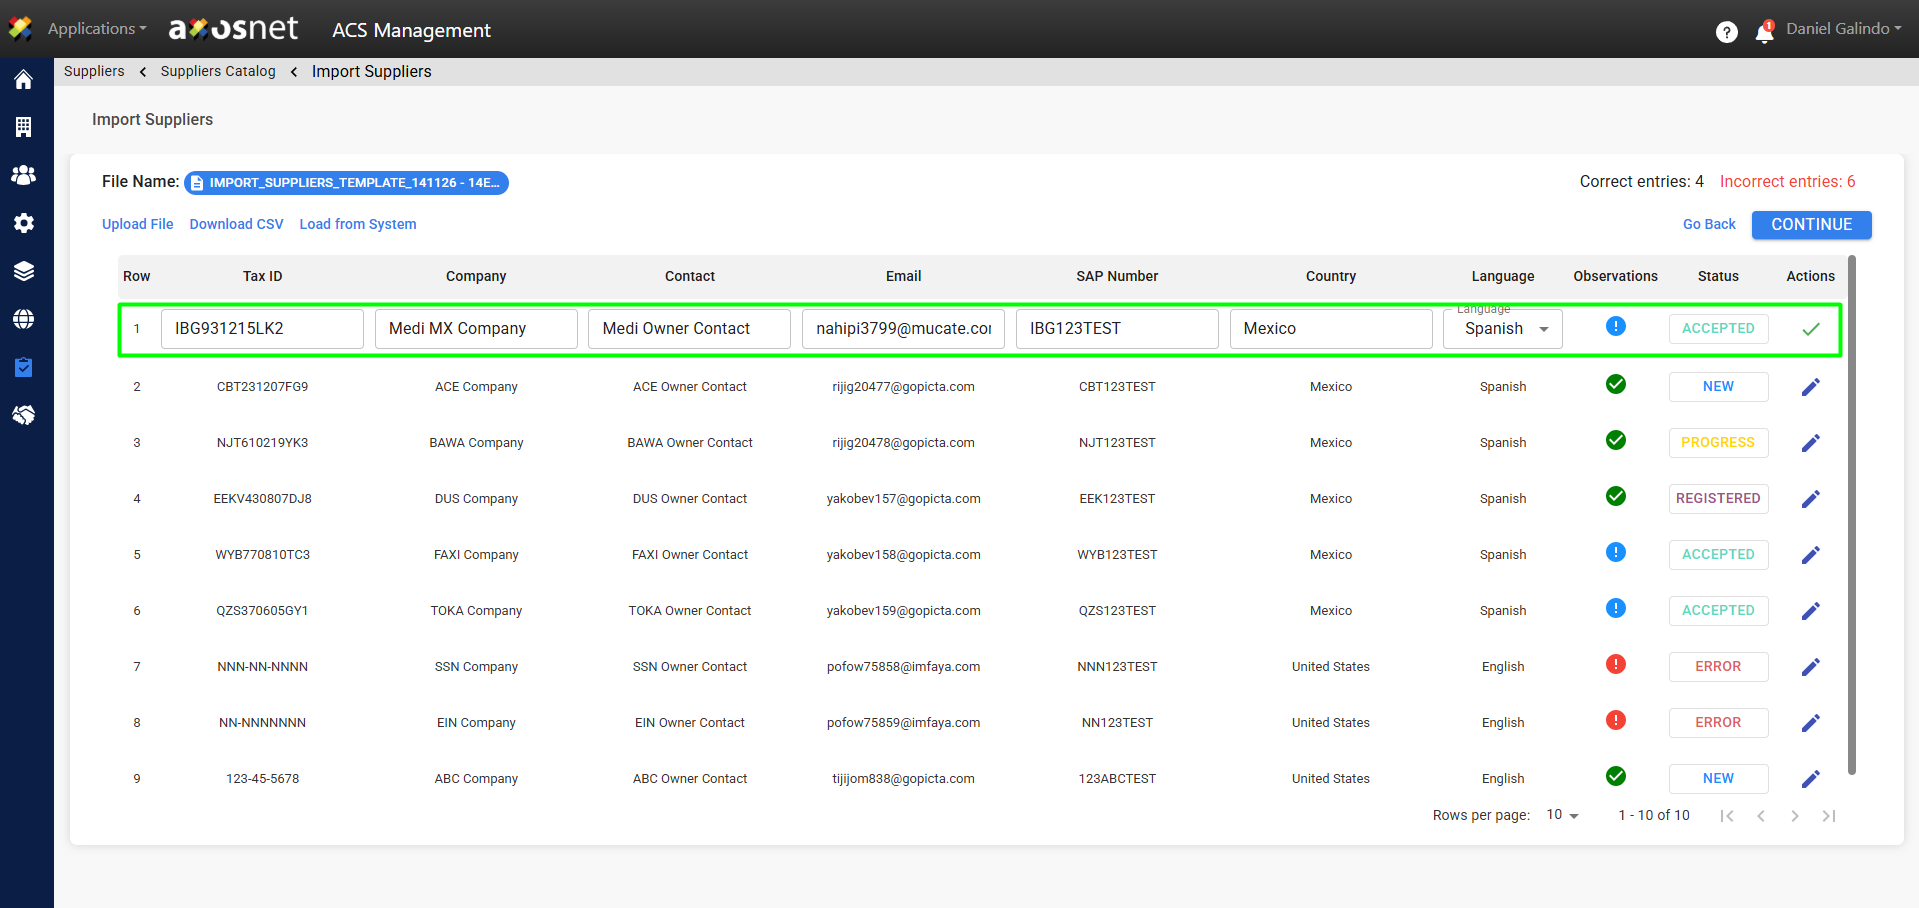Click the Download CSV link
This screenshot has height=908, width=1919.
click(x=236, y=224)
